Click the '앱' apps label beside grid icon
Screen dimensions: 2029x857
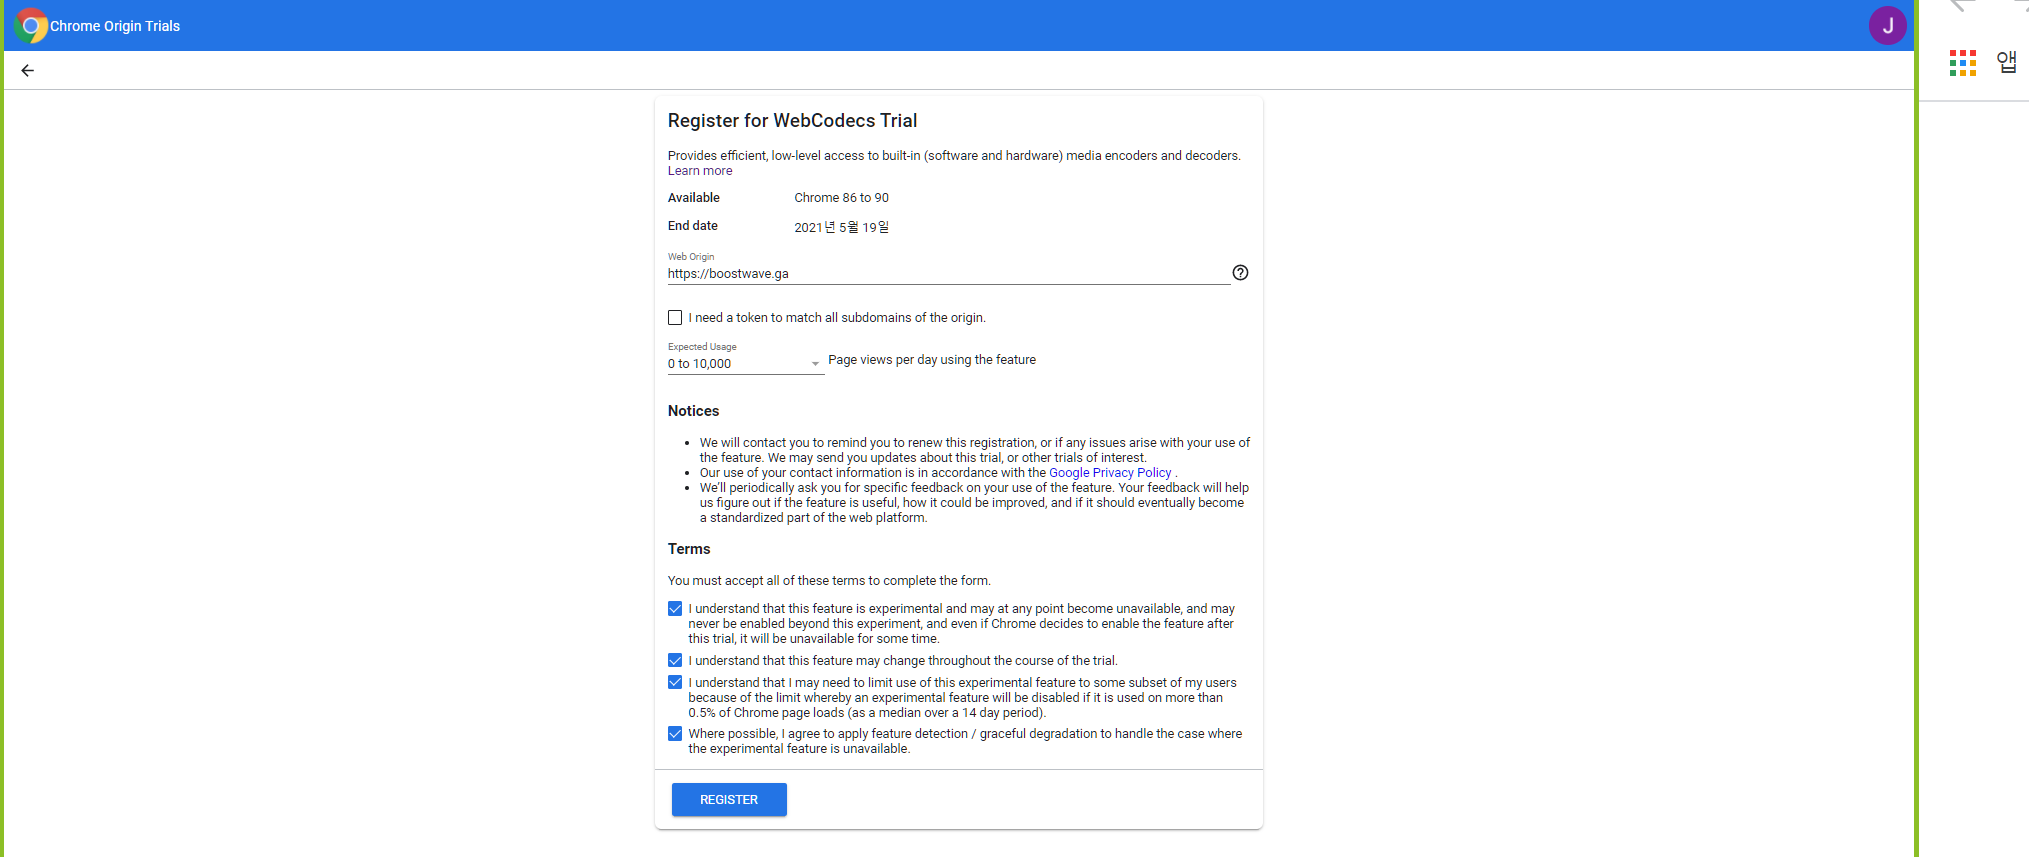[2006, 62]
